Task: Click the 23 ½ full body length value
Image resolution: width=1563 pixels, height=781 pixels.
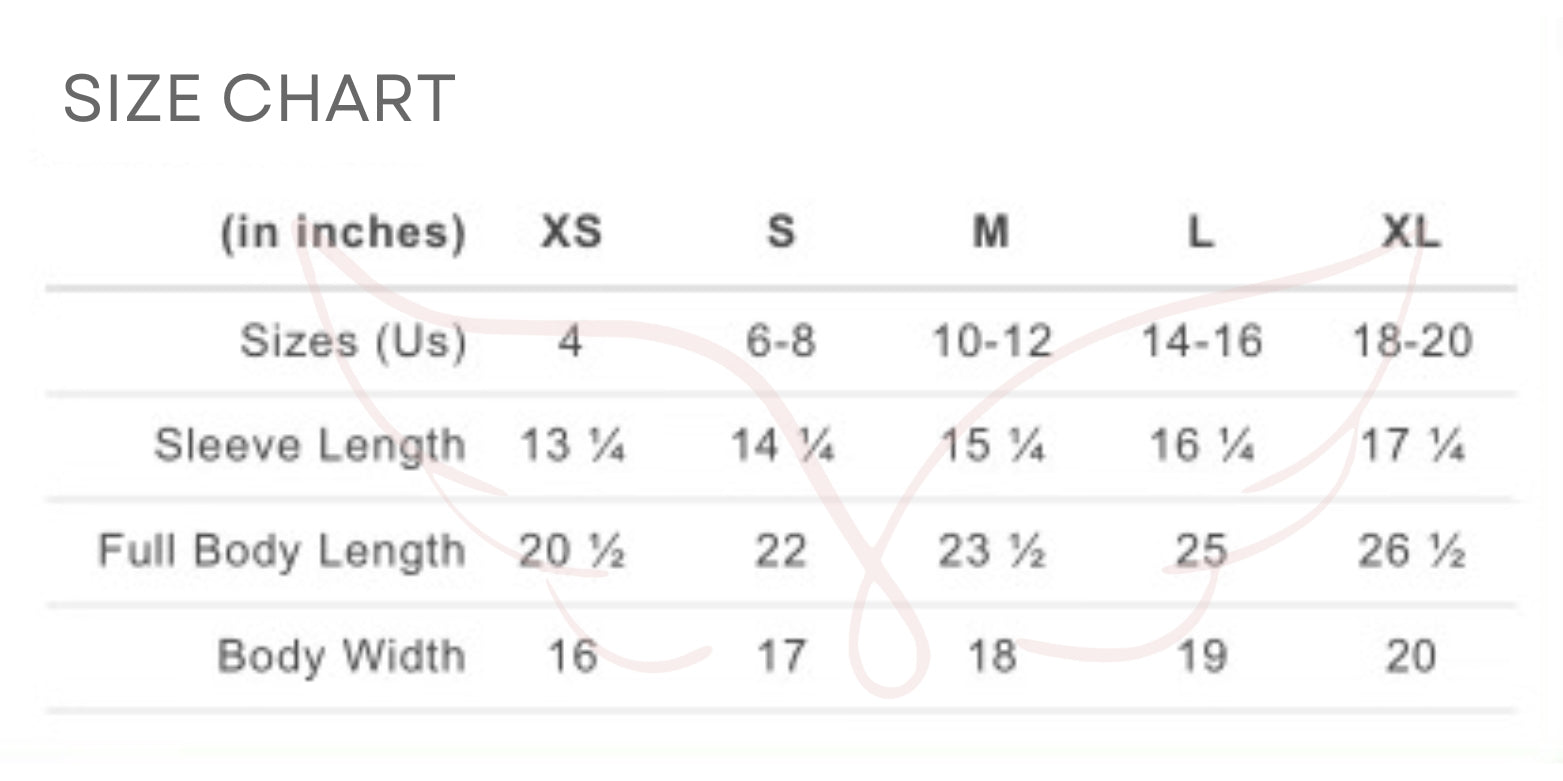Action: pyautogui.click(x=991, y=551)
